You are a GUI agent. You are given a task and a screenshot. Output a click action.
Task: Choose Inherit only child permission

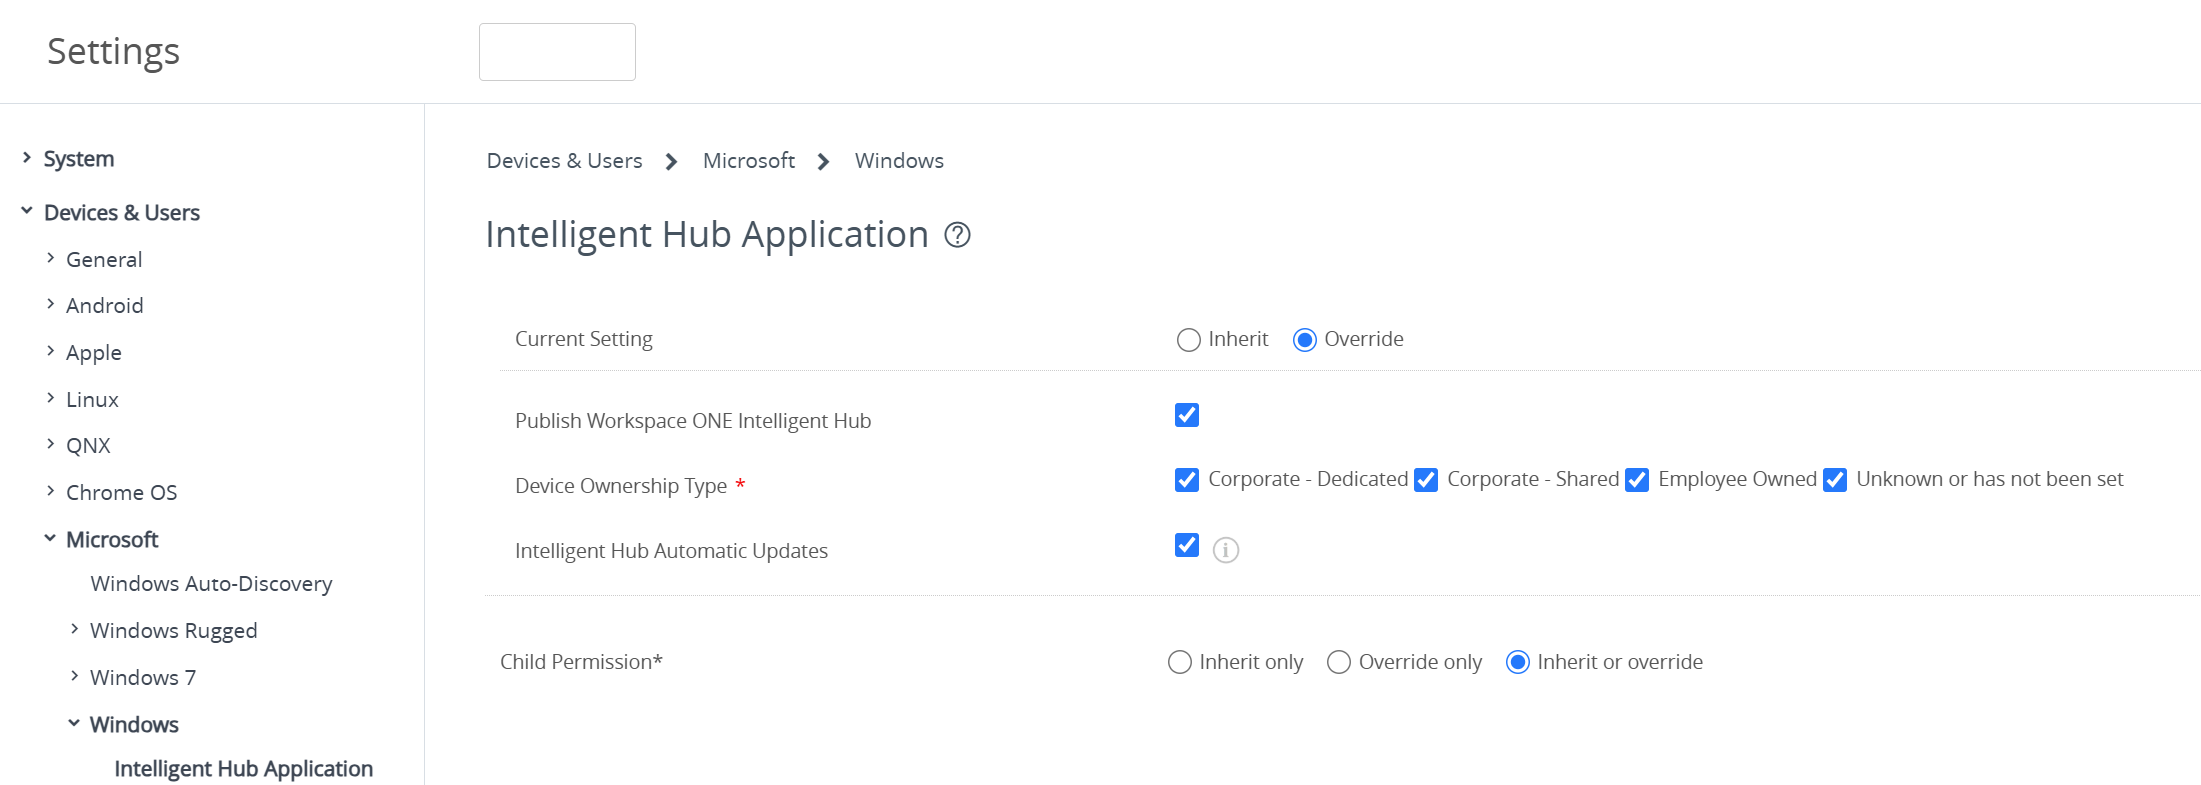(1179, 662)
